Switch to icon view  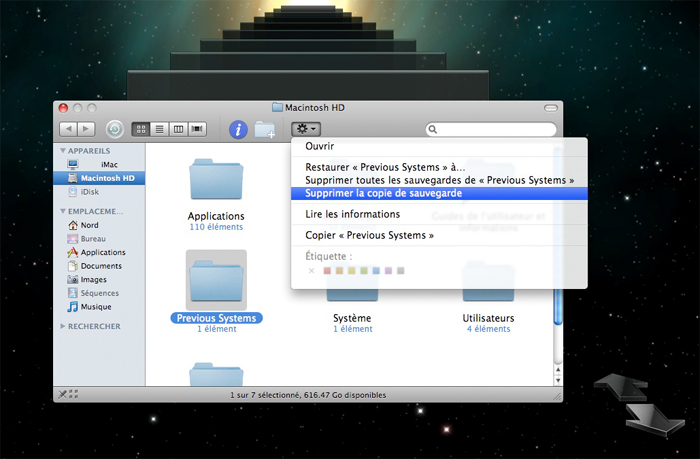pyautogui.click(x=141, y=129)
